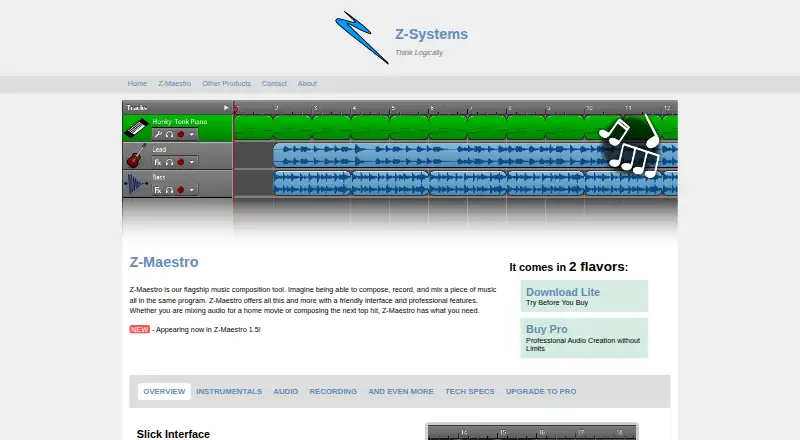
Task: Open Fx effects for the Bass track
Action: click(158, 190)
